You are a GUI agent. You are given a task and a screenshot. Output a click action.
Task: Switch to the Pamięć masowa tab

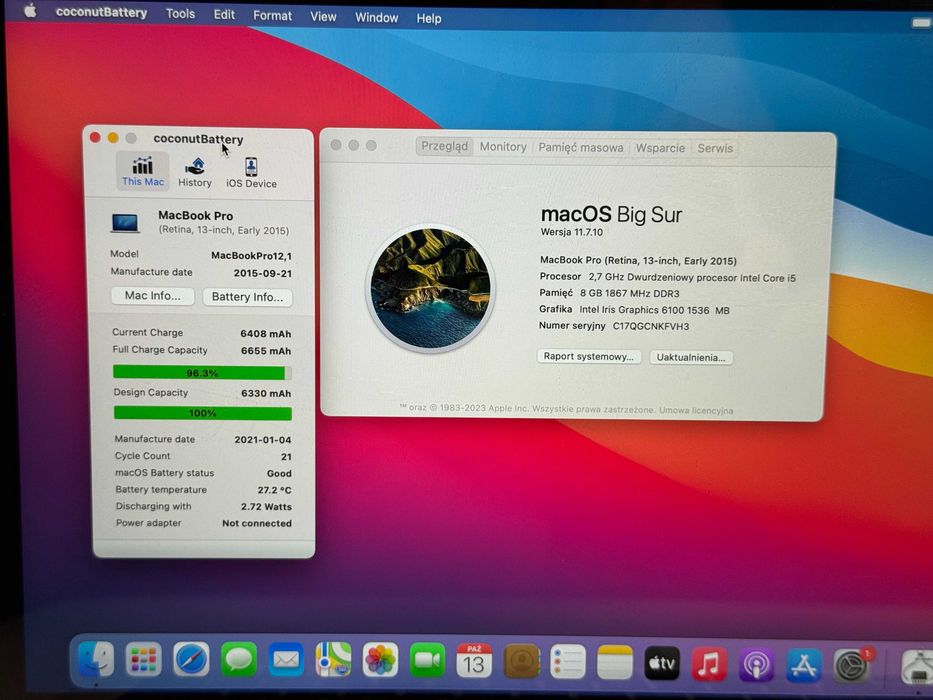pyautogui.click(x=581, y=148)
